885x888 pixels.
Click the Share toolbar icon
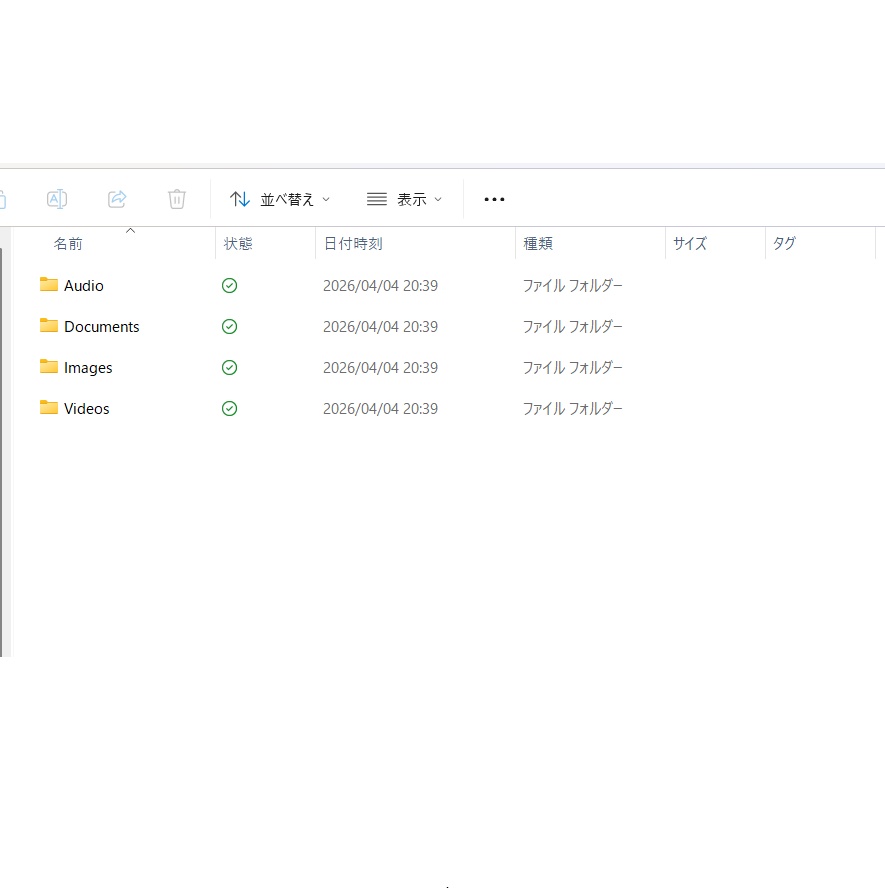coord(117,199)
